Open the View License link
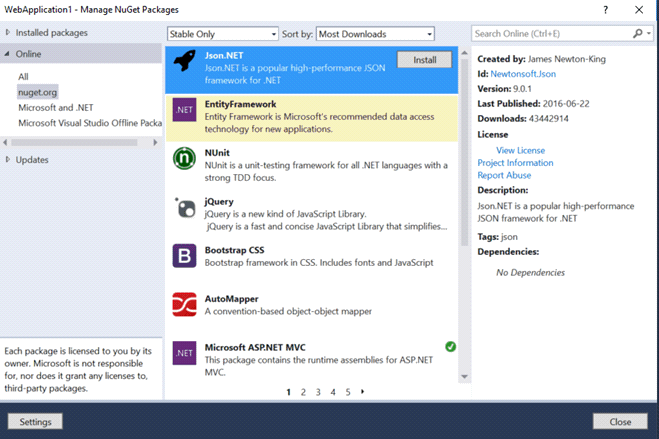Viewport: 659px width, 439px height. click(x=520, y=150)
